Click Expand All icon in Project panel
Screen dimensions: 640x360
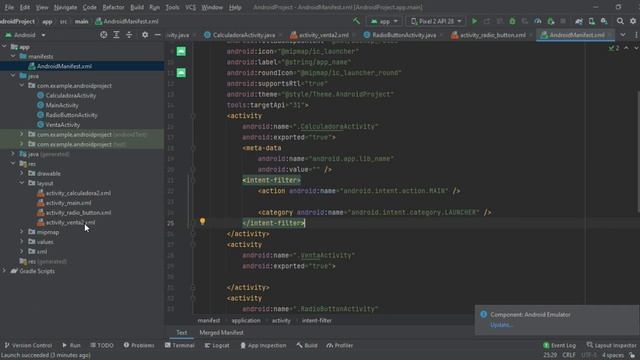pos(116,35)
